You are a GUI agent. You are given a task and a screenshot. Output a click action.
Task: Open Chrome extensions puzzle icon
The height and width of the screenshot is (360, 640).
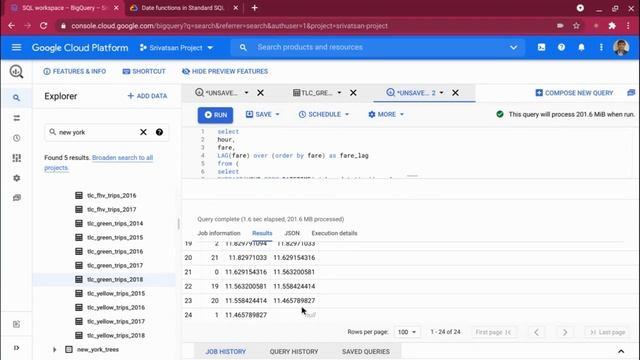click(612, 26)
